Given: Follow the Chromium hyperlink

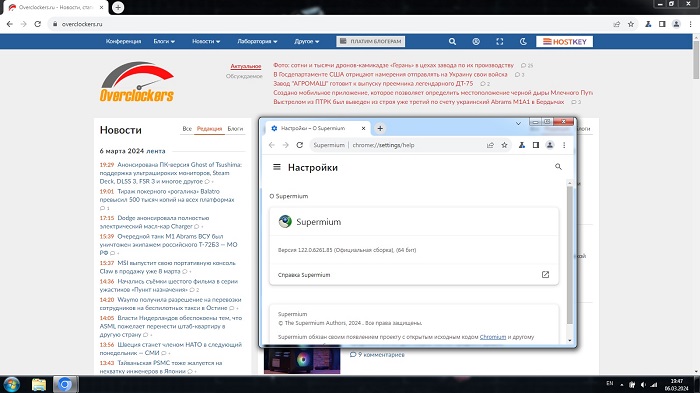Looking at the screenshot, I should 493,337.
